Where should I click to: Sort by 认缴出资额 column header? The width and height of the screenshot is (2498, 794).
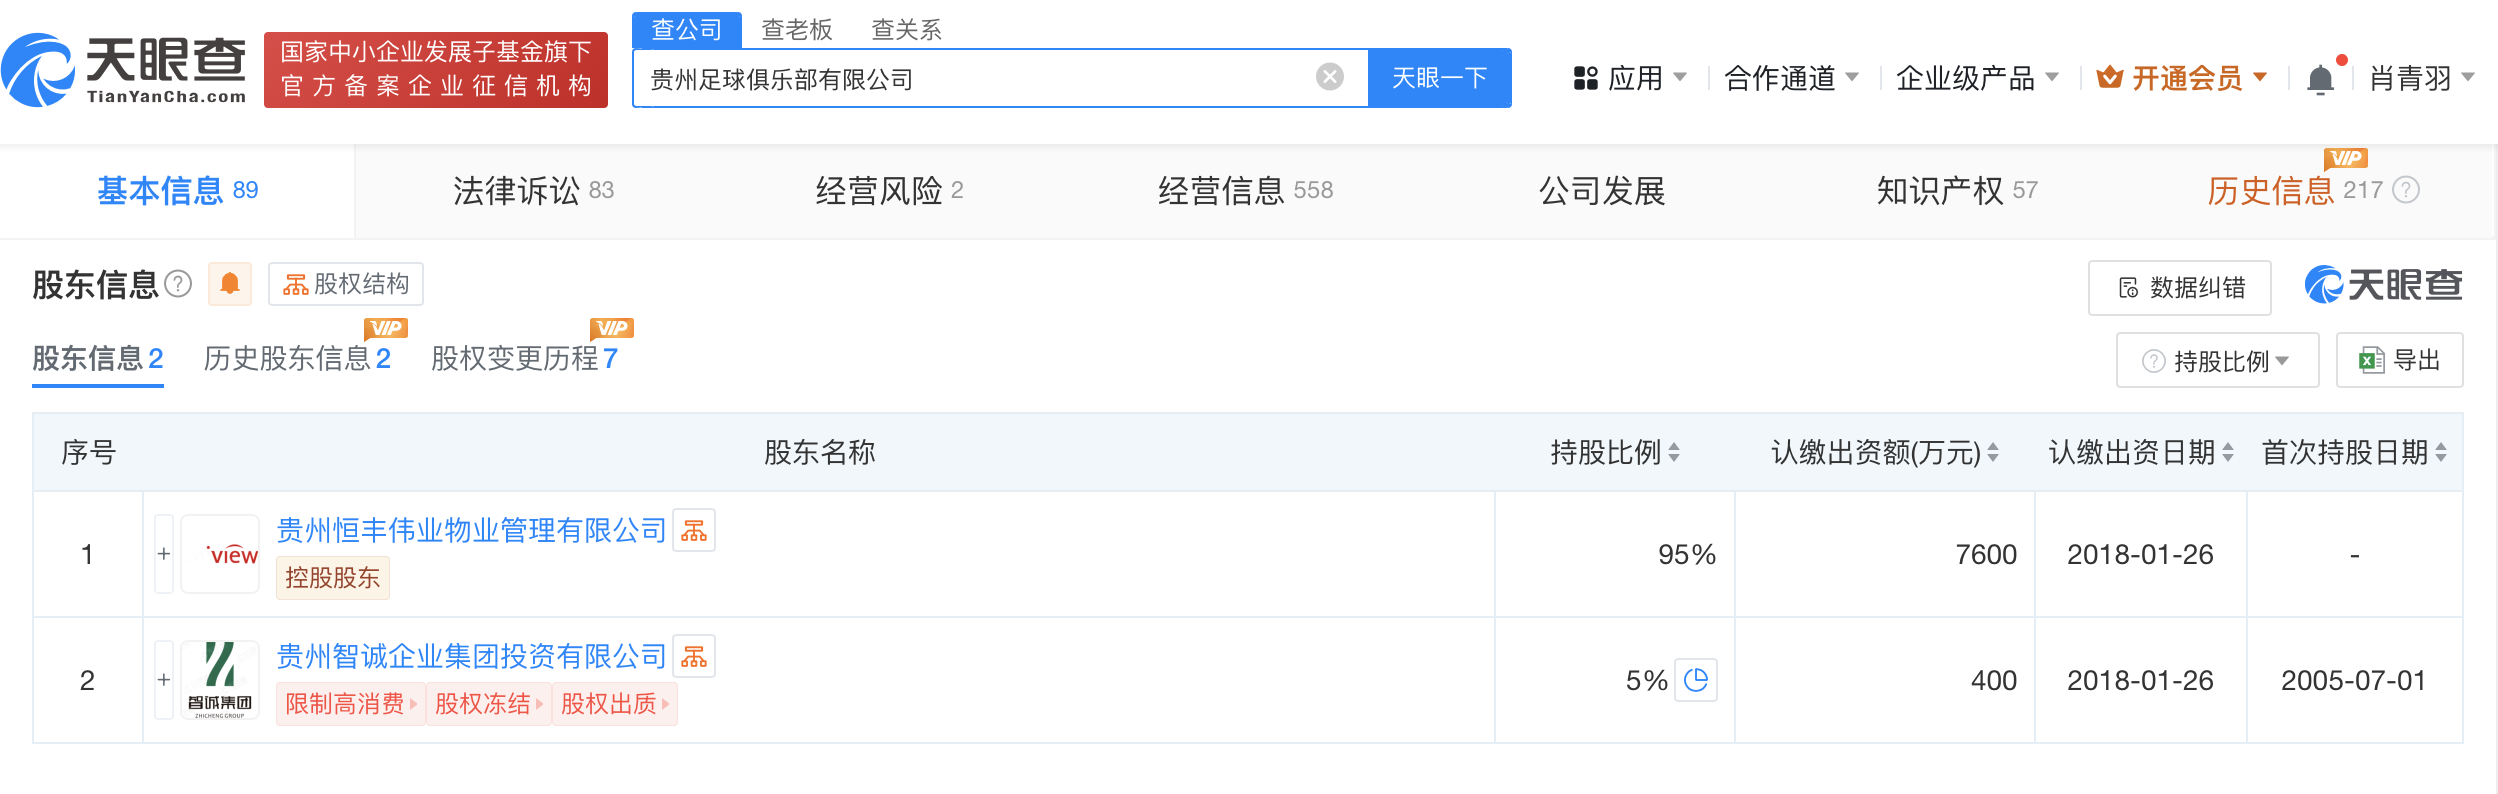1884,453
